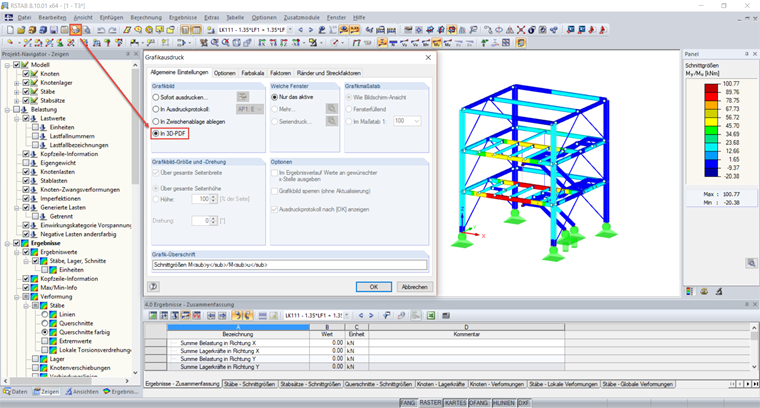Toggle the My moment results icon

(437, 43)
